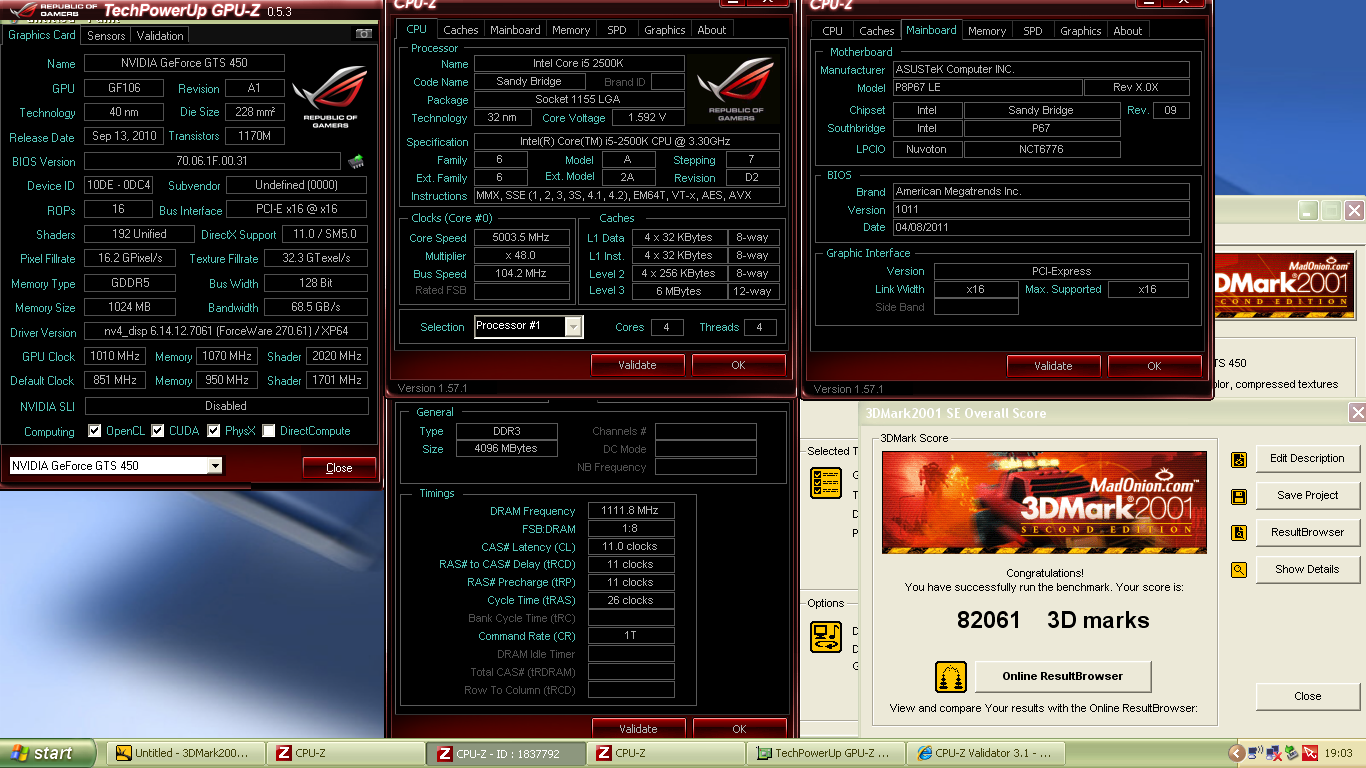Image resolution: width=1366 pixels, height=768 pixels.
Task: Click Close button in GPU-Z
Action: click(339, 468)
